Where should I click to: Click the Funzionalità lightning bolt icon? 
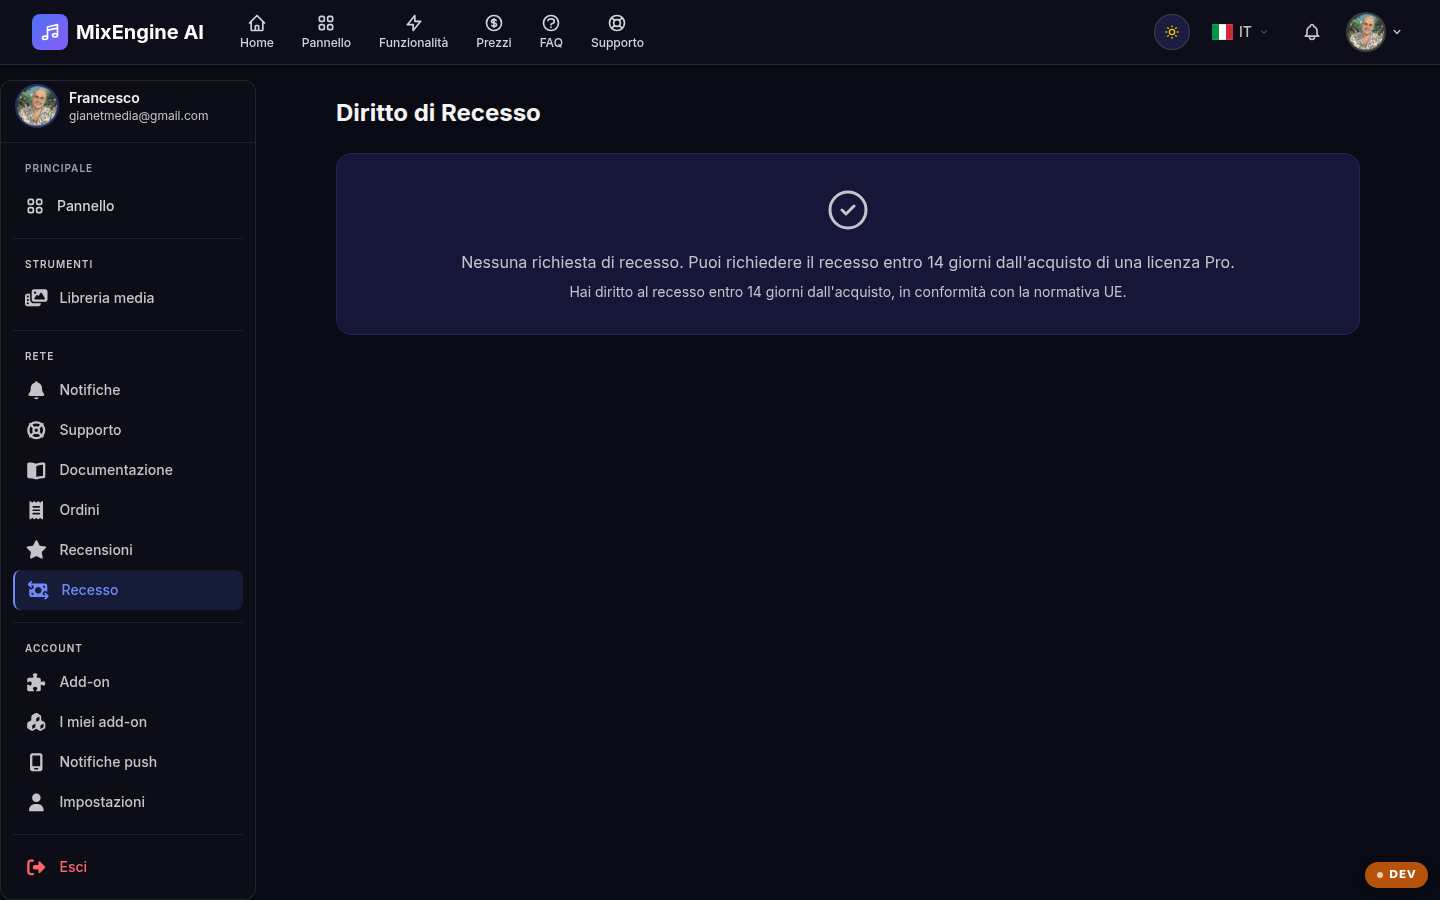tap(413, 23)
